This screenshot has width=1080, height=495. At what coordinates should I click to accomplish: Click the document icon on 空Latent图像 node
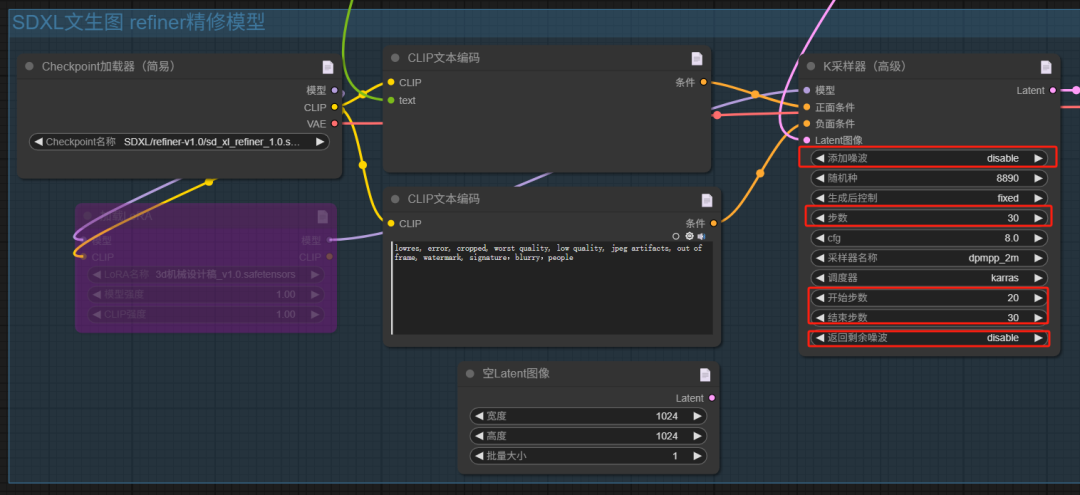pyautogui.click(x=705, y=375)
